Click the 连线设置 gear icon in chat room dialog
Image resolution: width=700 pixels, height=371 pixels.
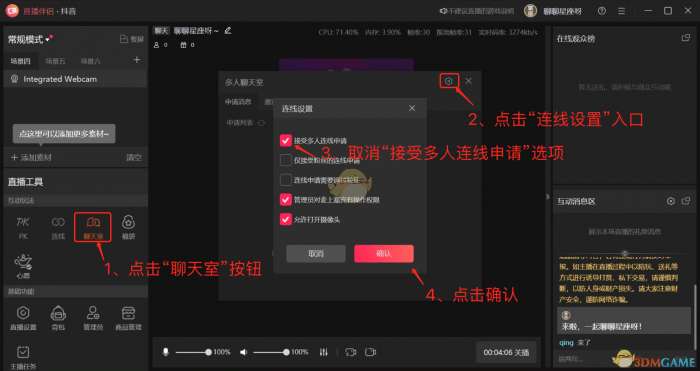(x=449, y=81)
